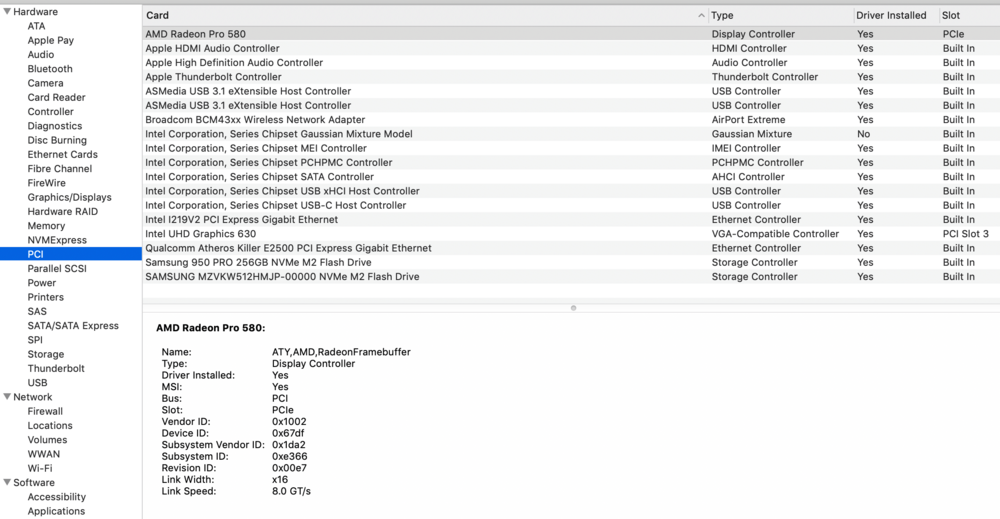Image resolution: width=1000 pixels, height=519 pixels.
Task: Click the ATY,AMD,RadeonFramebuffer name value
Action: pyautogui.click(x=341, y=352)
